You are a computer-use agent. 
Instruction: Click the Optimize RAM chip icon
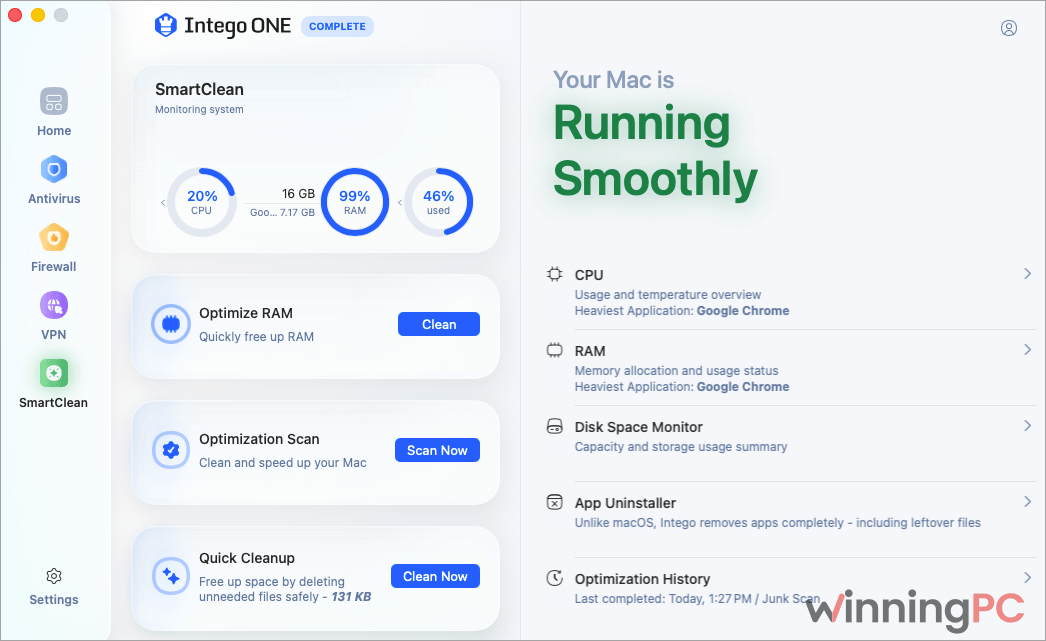tap(171, 324)
